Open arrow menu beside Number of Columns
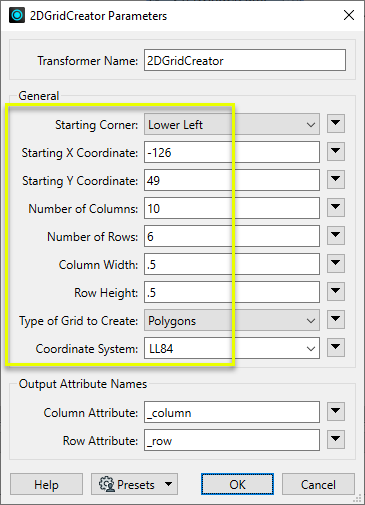Viewport: 365px width, 505px height. [336, 208]
